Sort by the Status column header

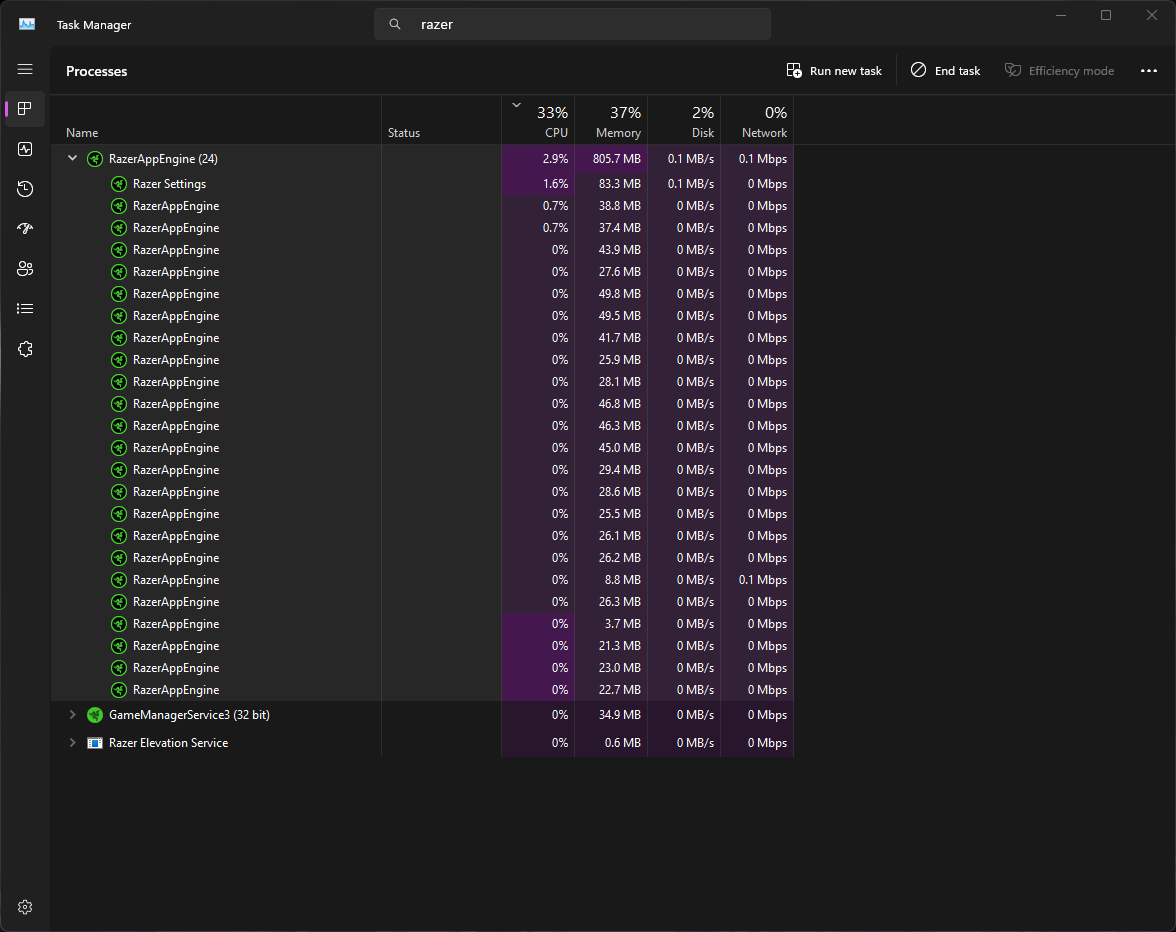click(x=441, y=120)
